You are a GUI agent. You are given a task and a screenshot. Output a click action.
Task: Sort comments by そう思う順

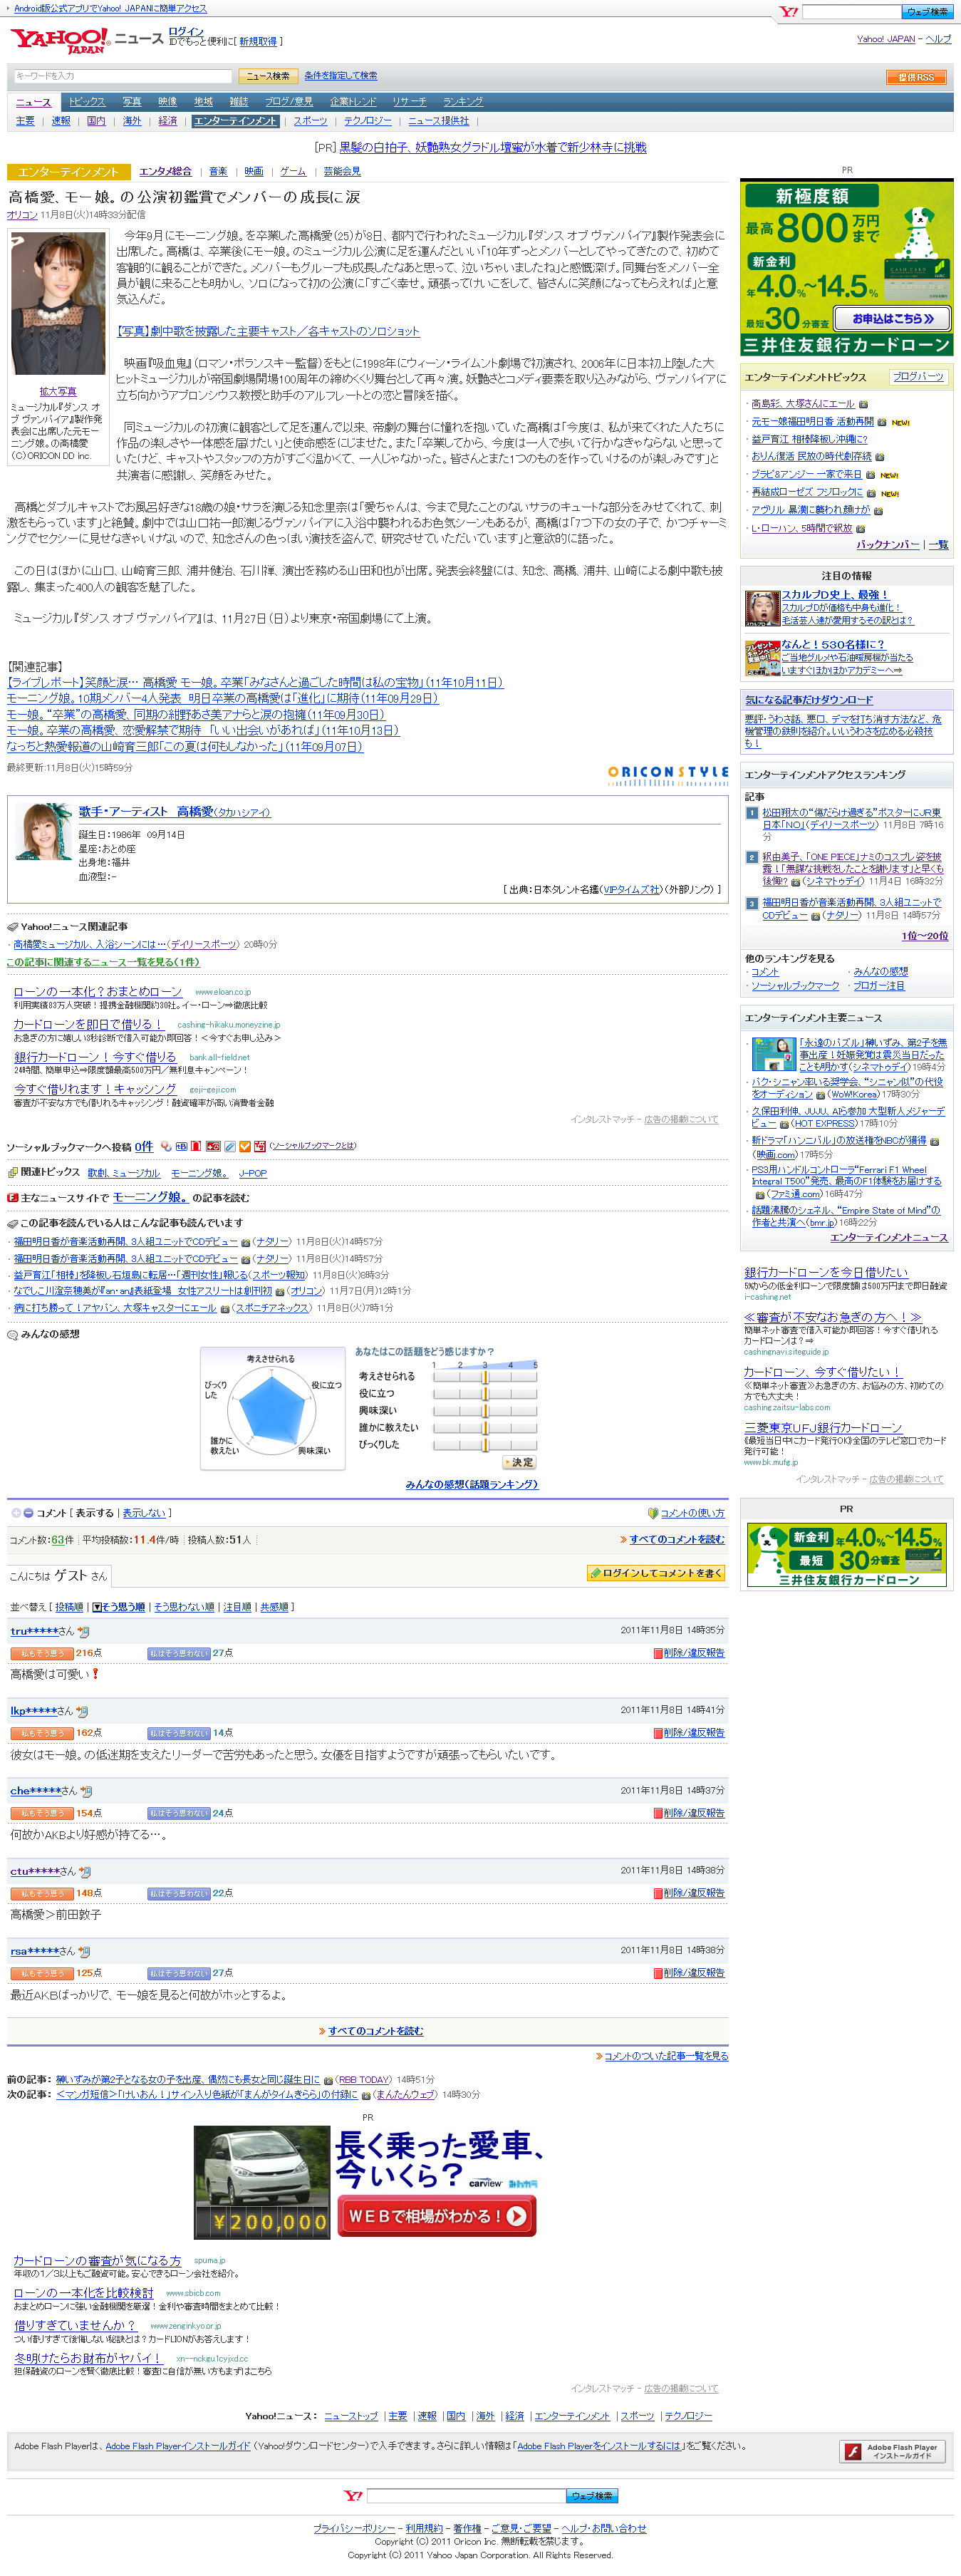123,1607
